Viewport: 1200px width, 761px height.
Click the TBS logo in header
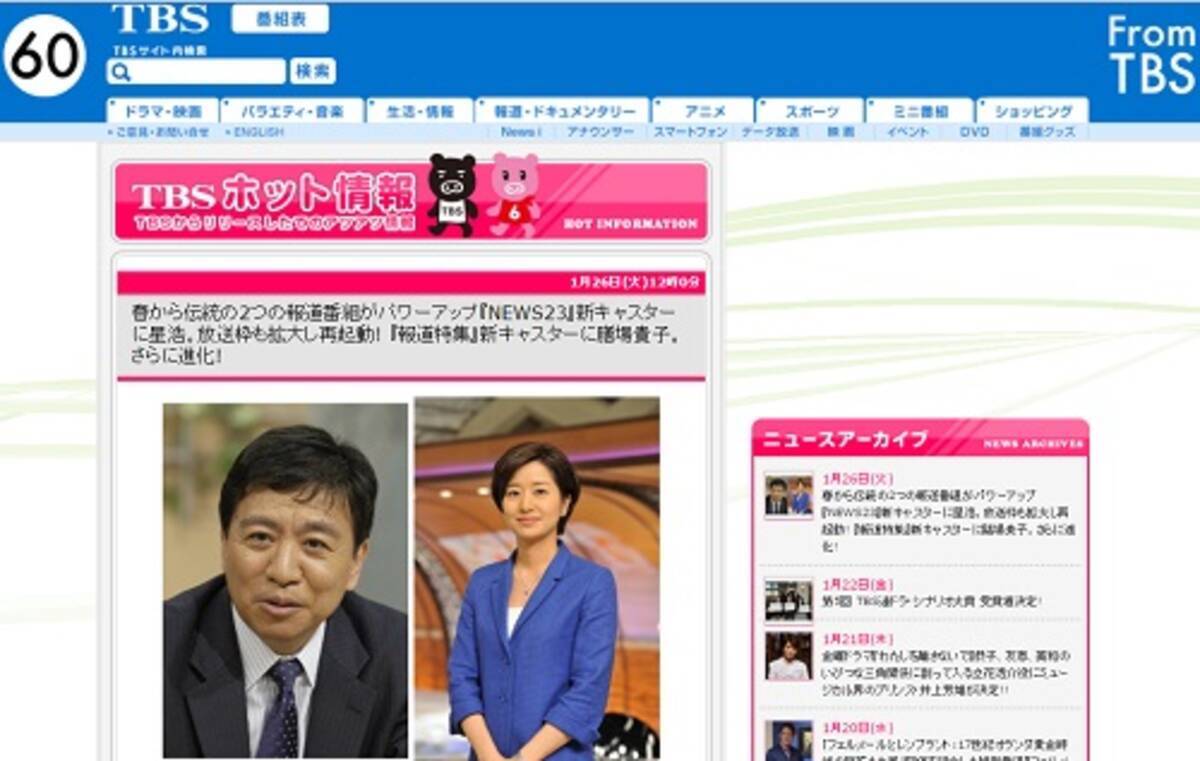(160, 19)
